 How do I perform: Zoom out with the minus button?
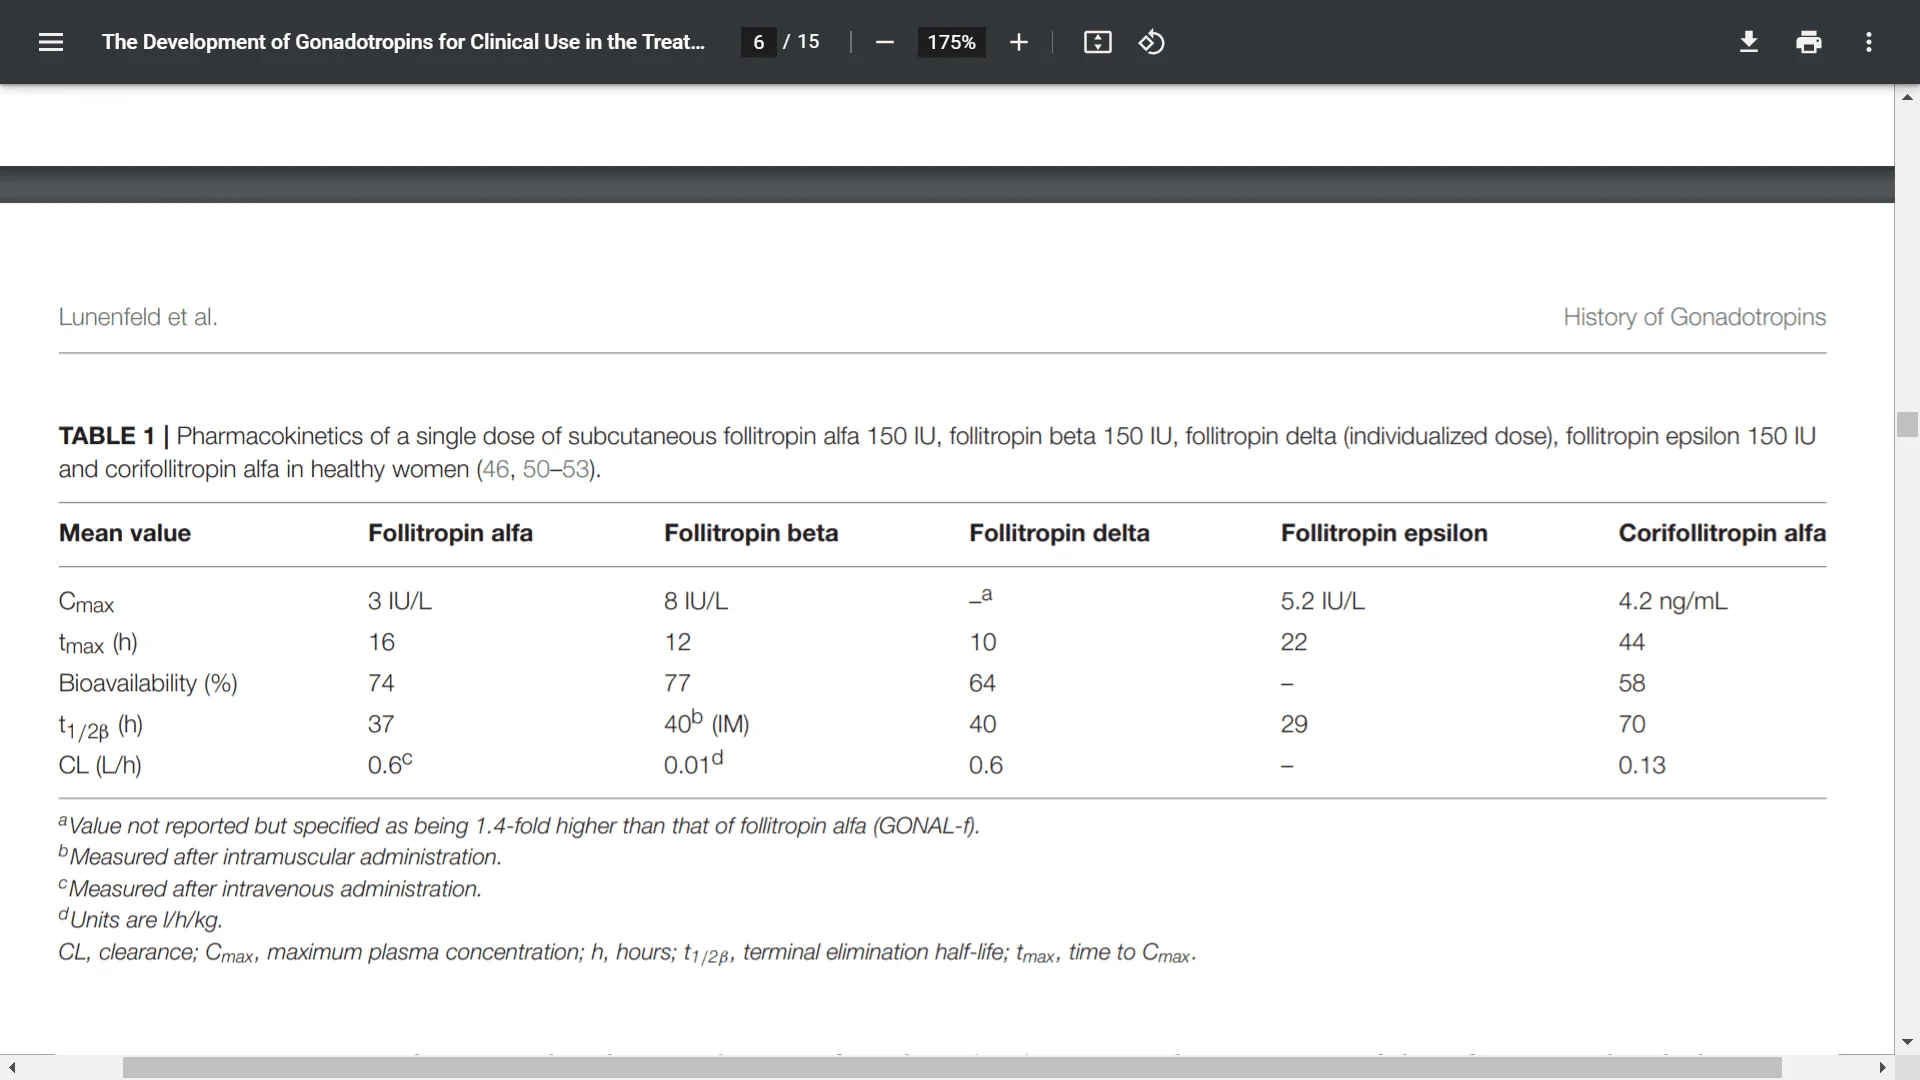coord(884,42)
